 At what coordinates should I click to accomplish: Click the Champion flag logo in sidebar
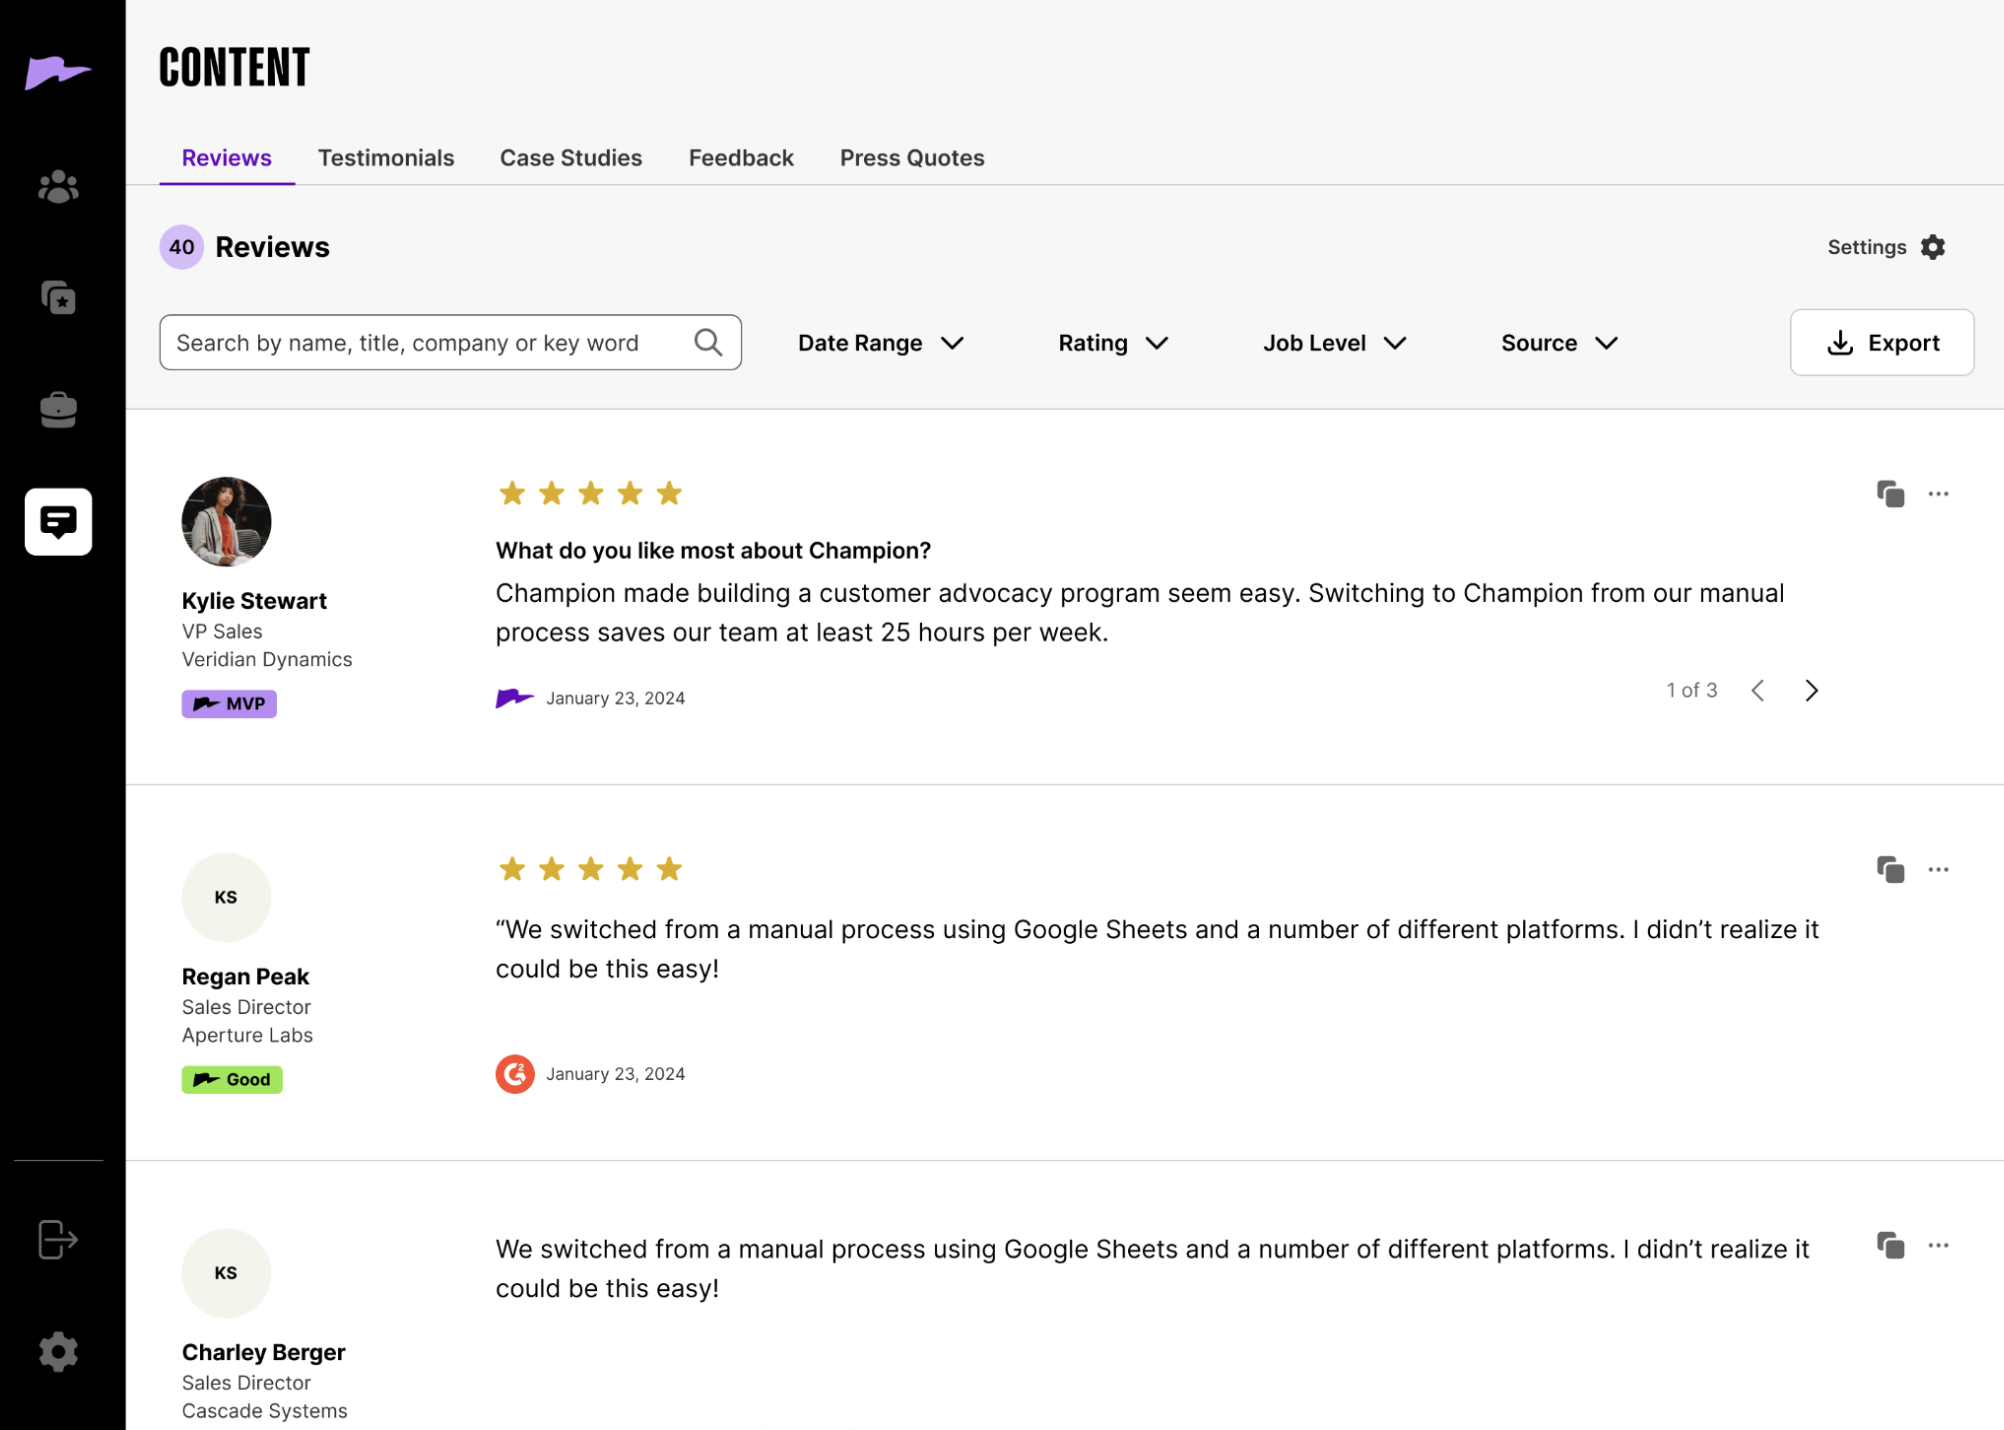pyautogui.click(x=57, y=72)
